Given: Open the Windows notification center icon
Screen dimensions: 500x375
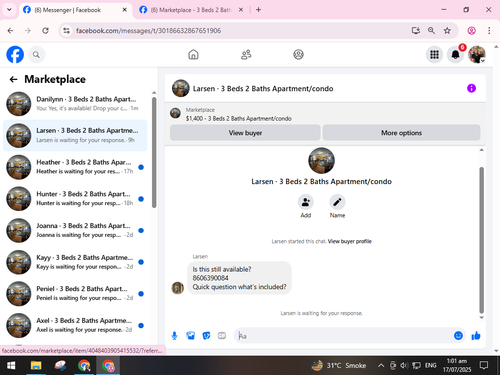Looking at the screenshot, I should coord(484,366).
